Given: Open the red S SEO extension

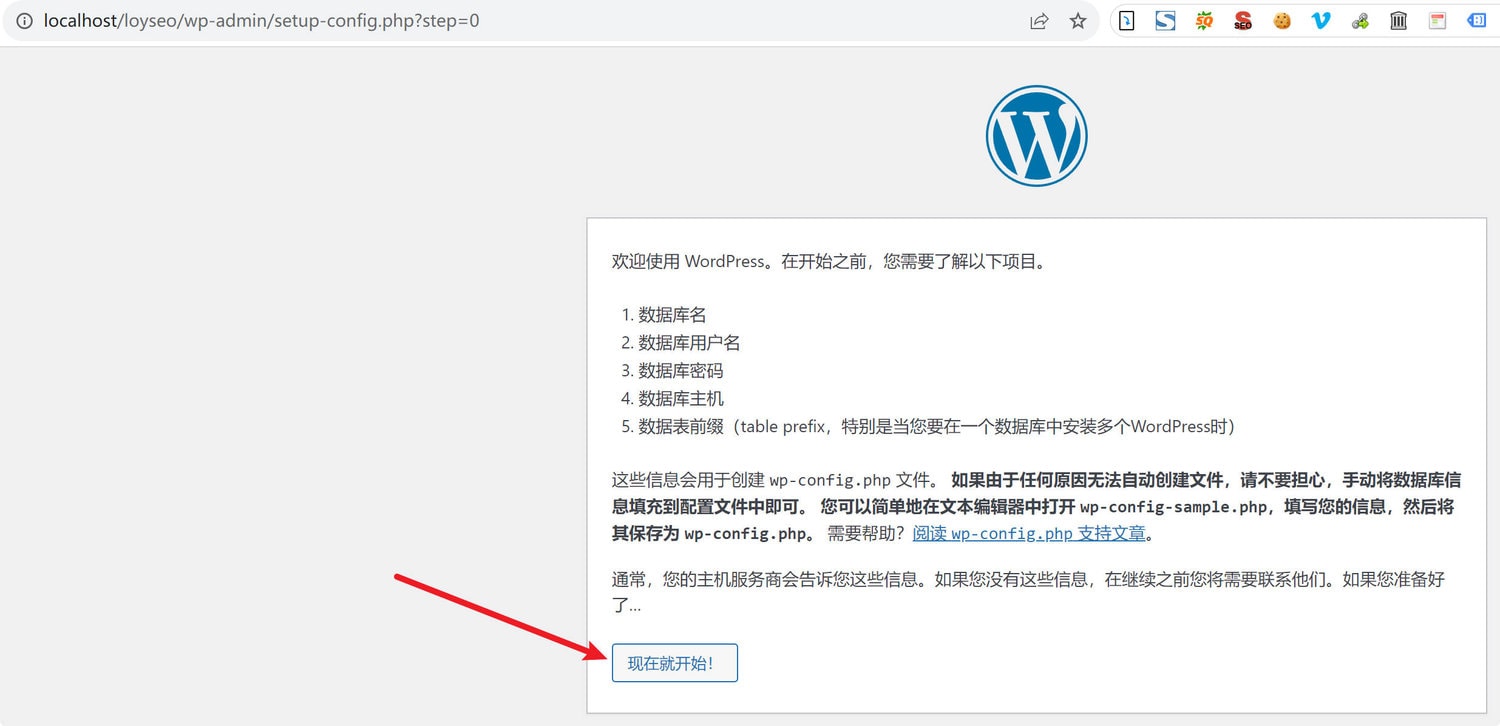Looking at the screenshot, I should coord(1243,20).
